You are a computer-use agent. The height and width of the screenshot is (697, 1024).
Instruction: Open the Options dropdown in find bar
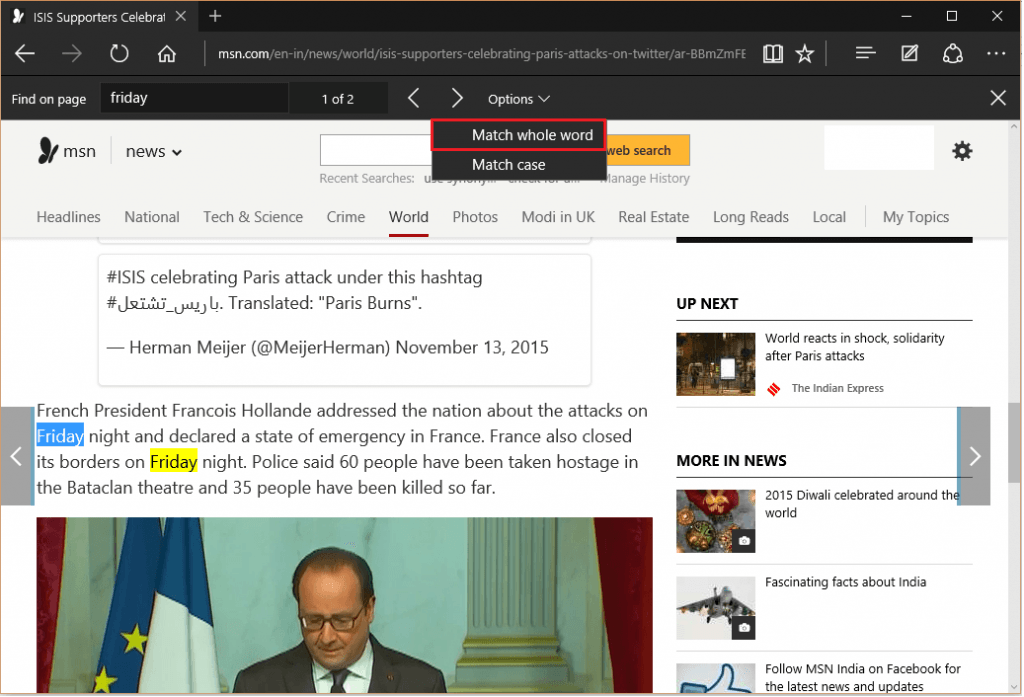point(518,98)
